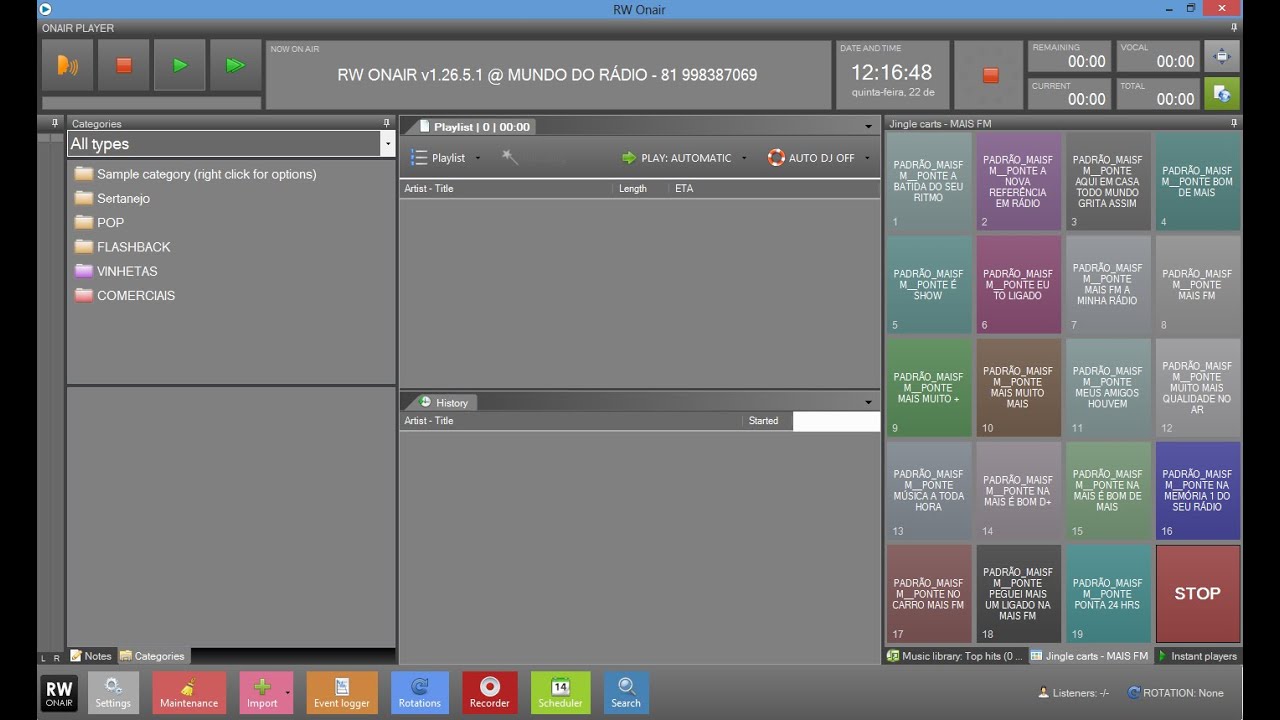Click the speaker pre-listen button in Onair Player
1280x720 pixels.
[68, 66]
